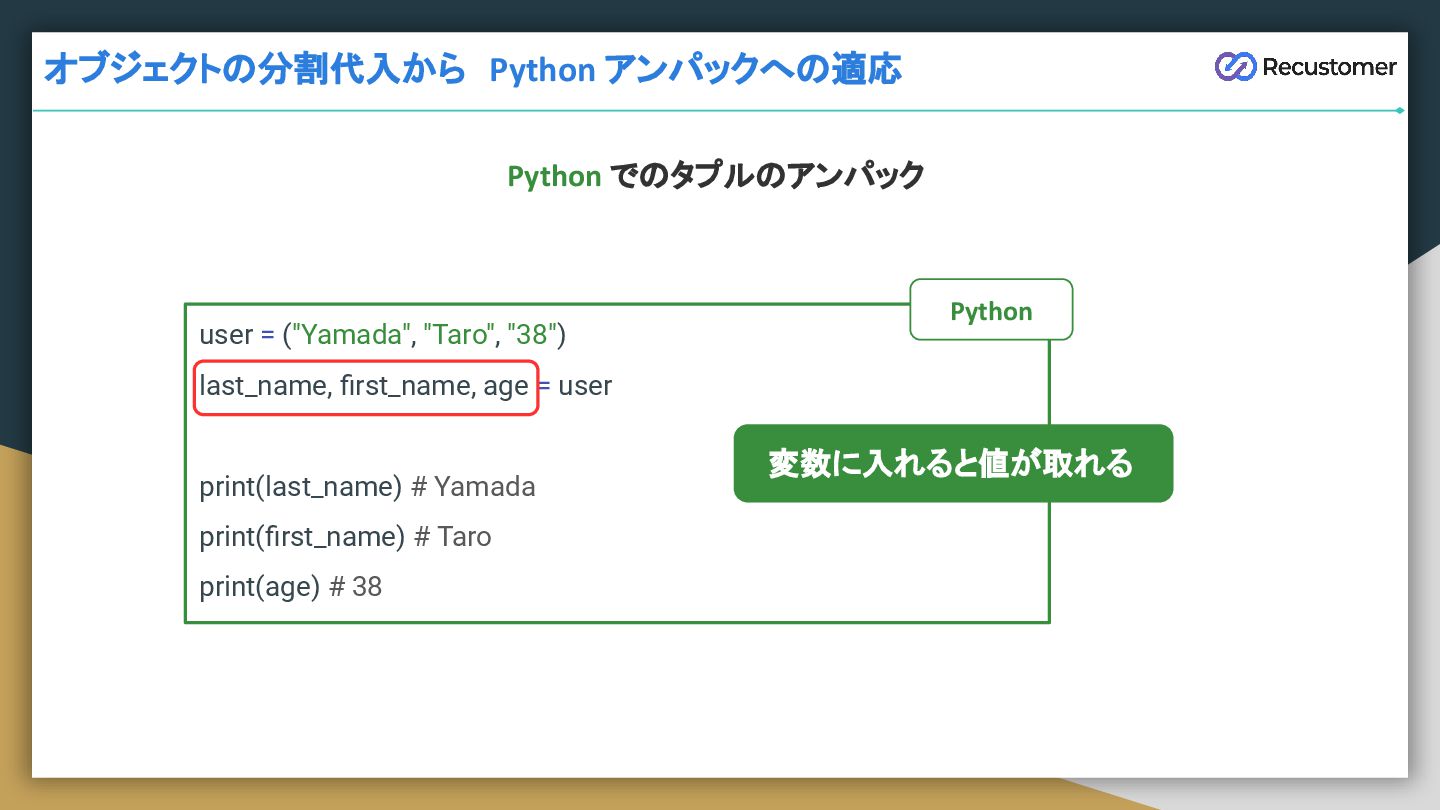Click the green Python label box
1440x810 pixels.
pos(991,310)
